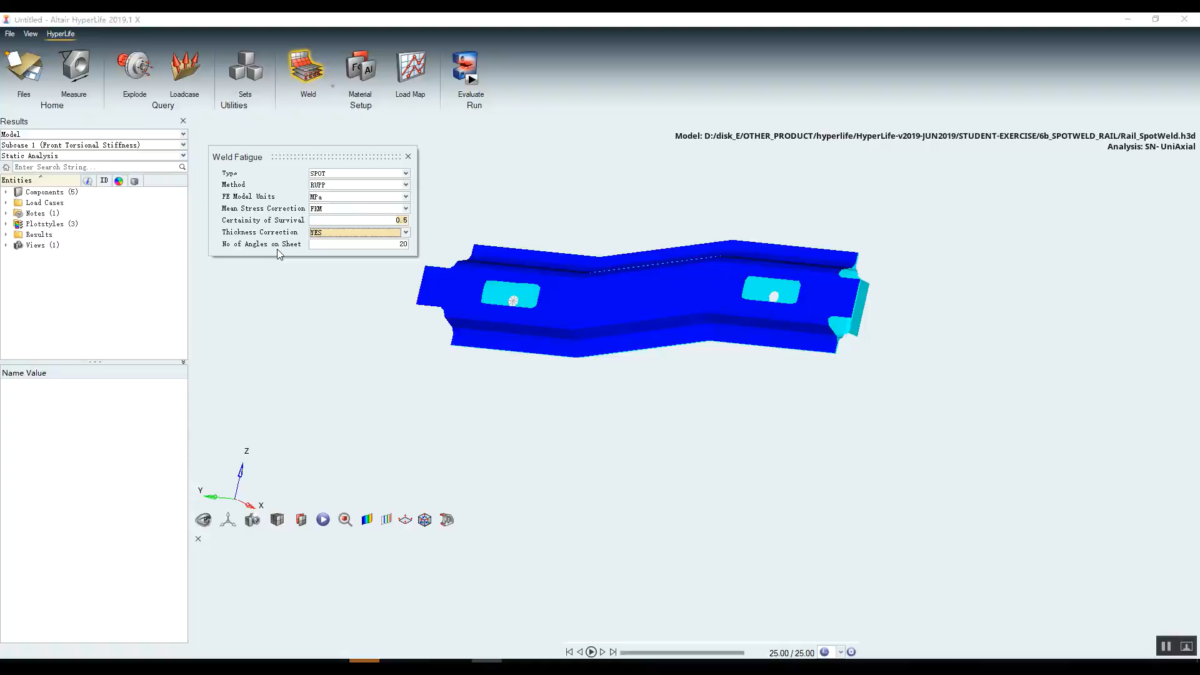
Task: Click the axes orientation icon in the view toolbar
Action: 228,520
